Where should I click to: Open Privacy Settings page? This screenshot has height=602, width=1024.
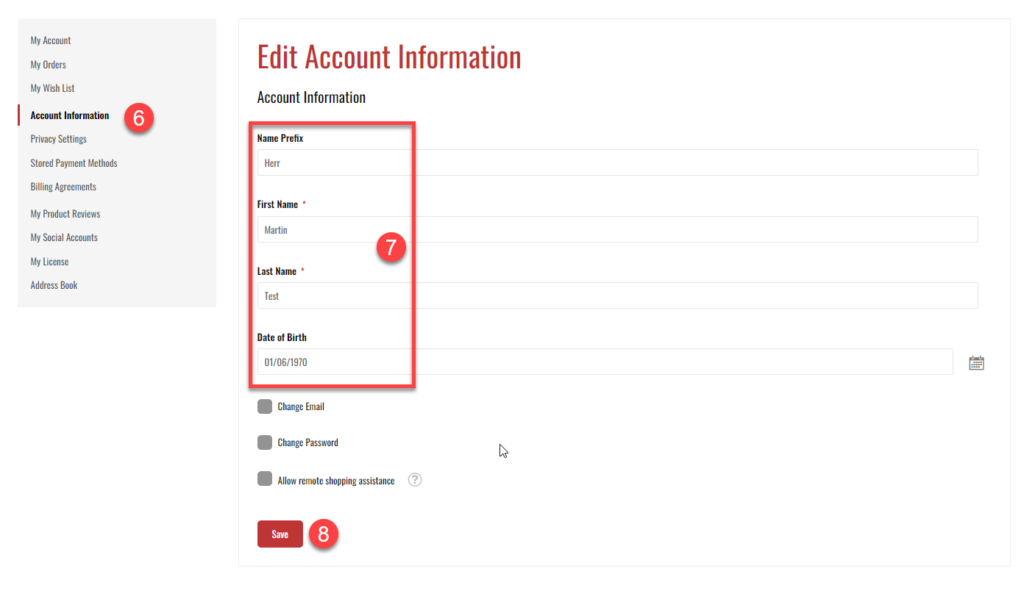point(59,140)
